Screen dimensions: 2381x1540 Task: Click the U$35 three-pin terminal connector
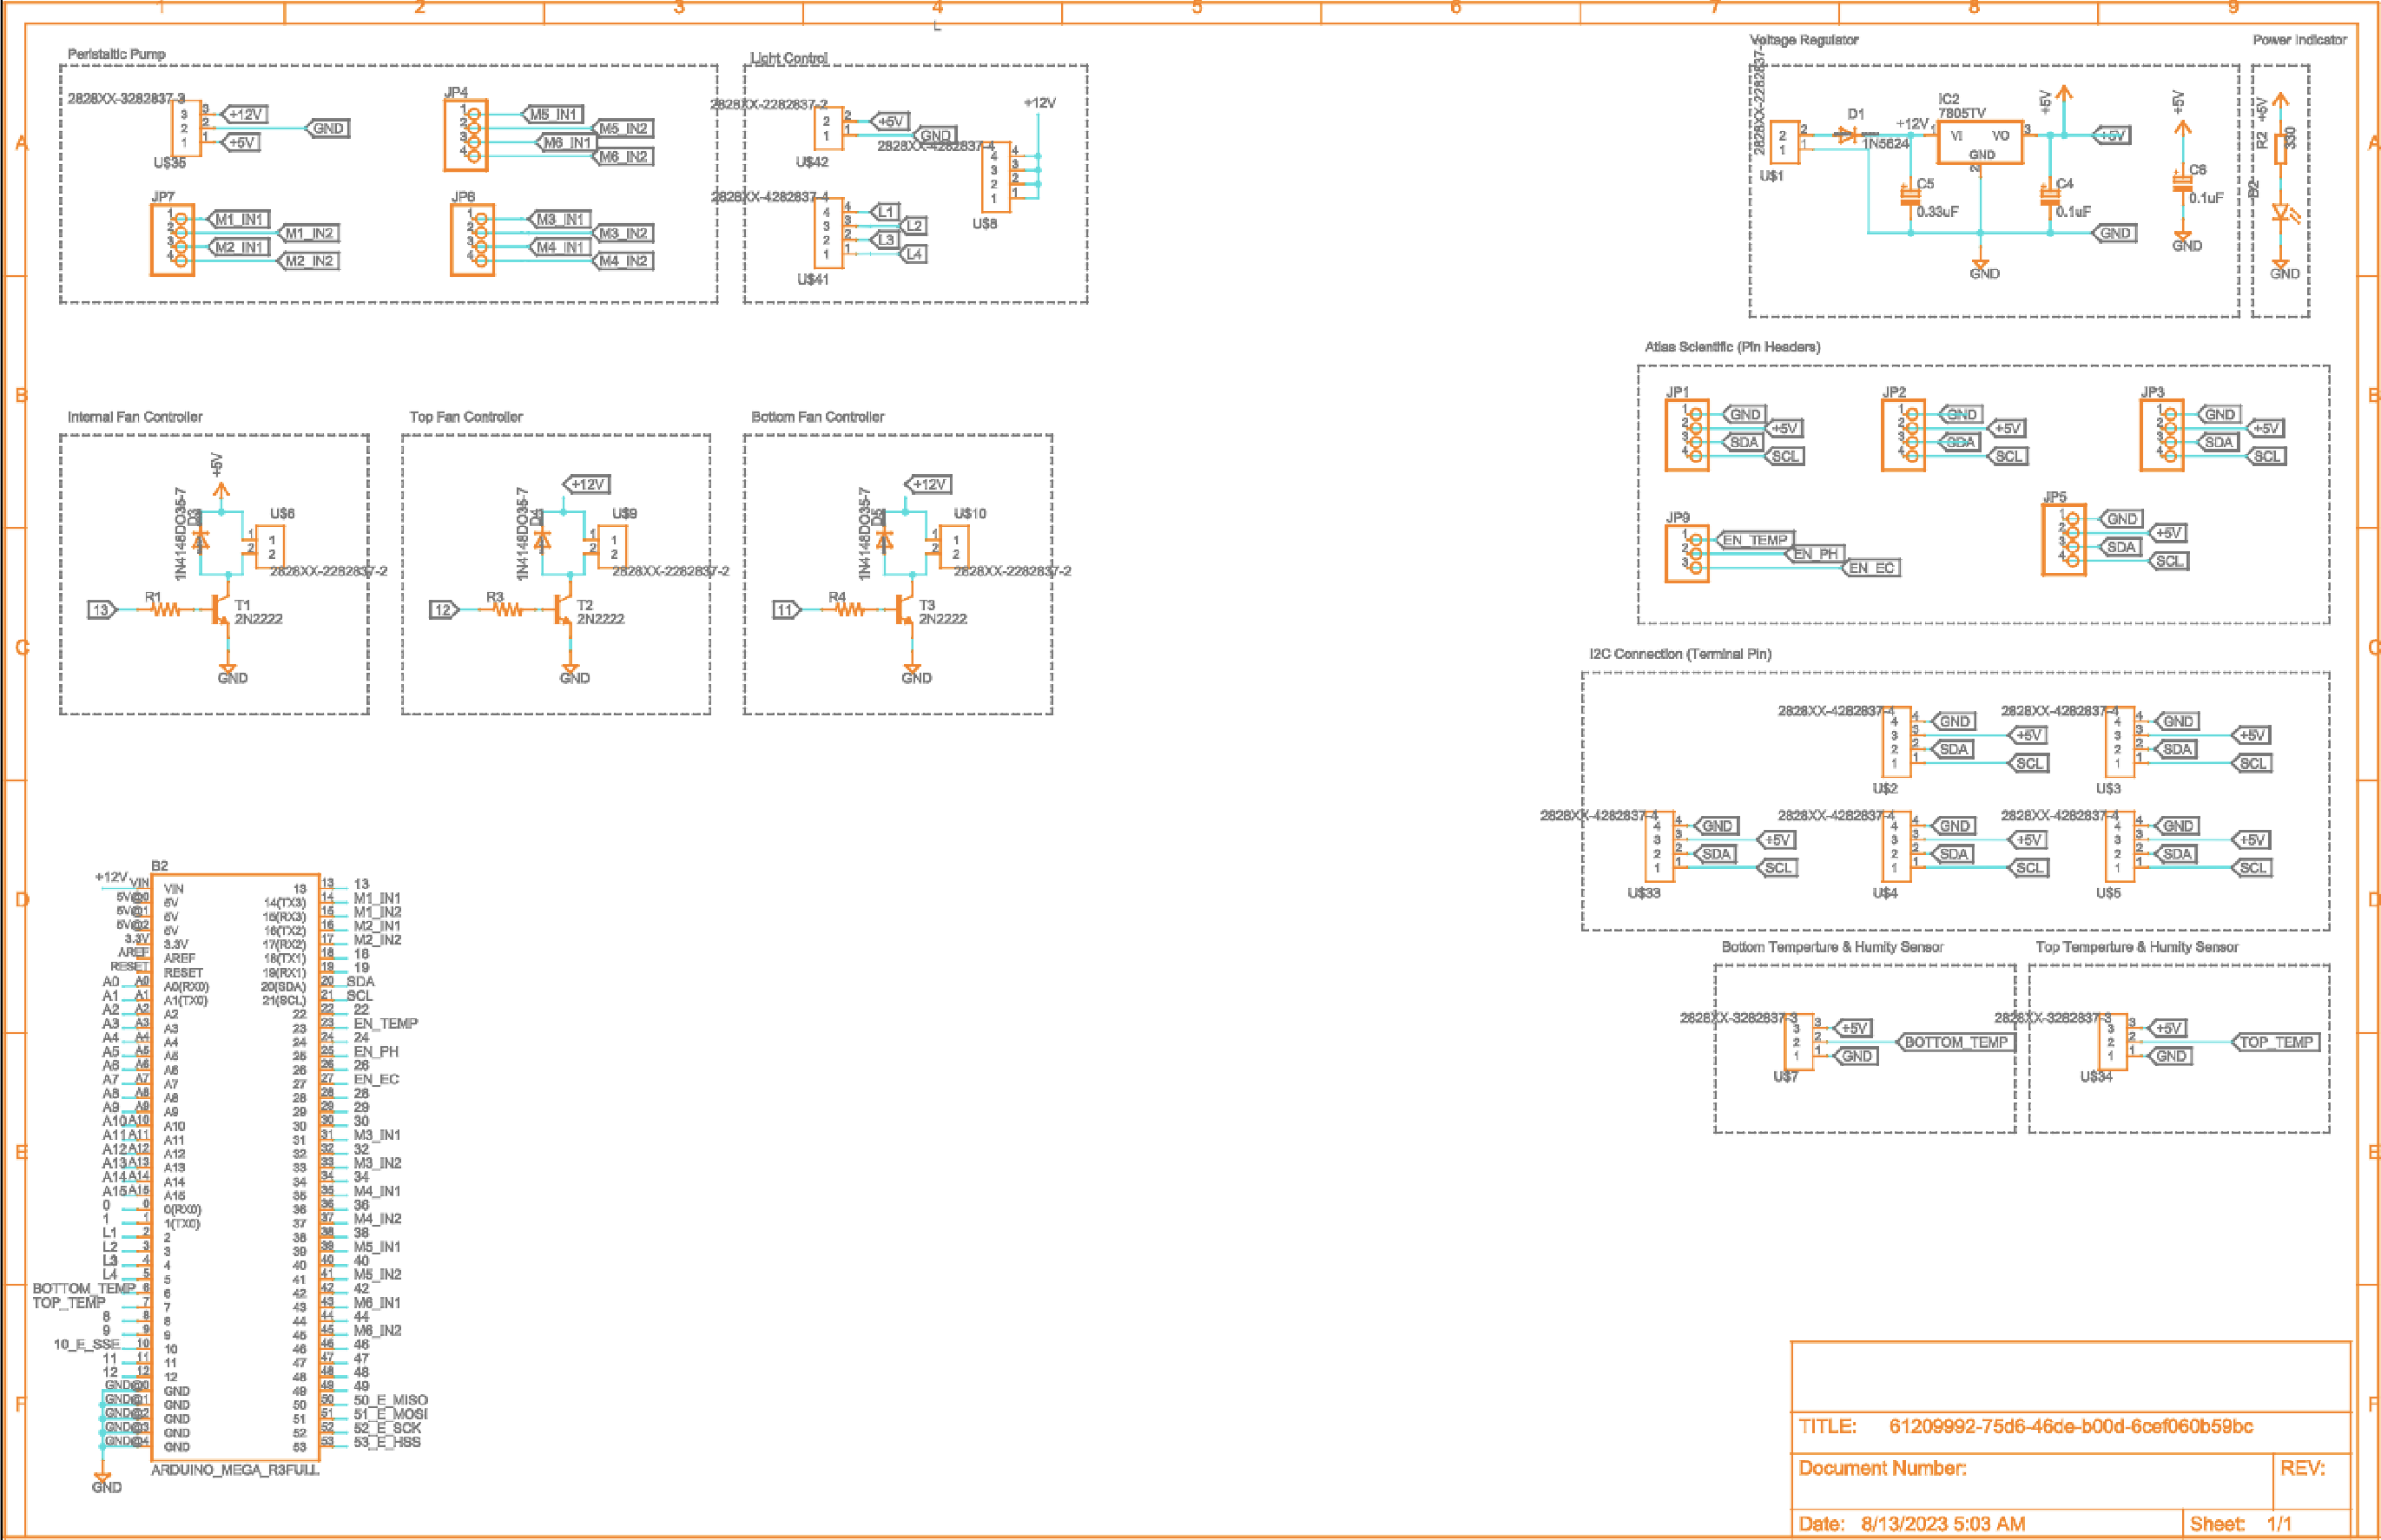coord(186,128)
